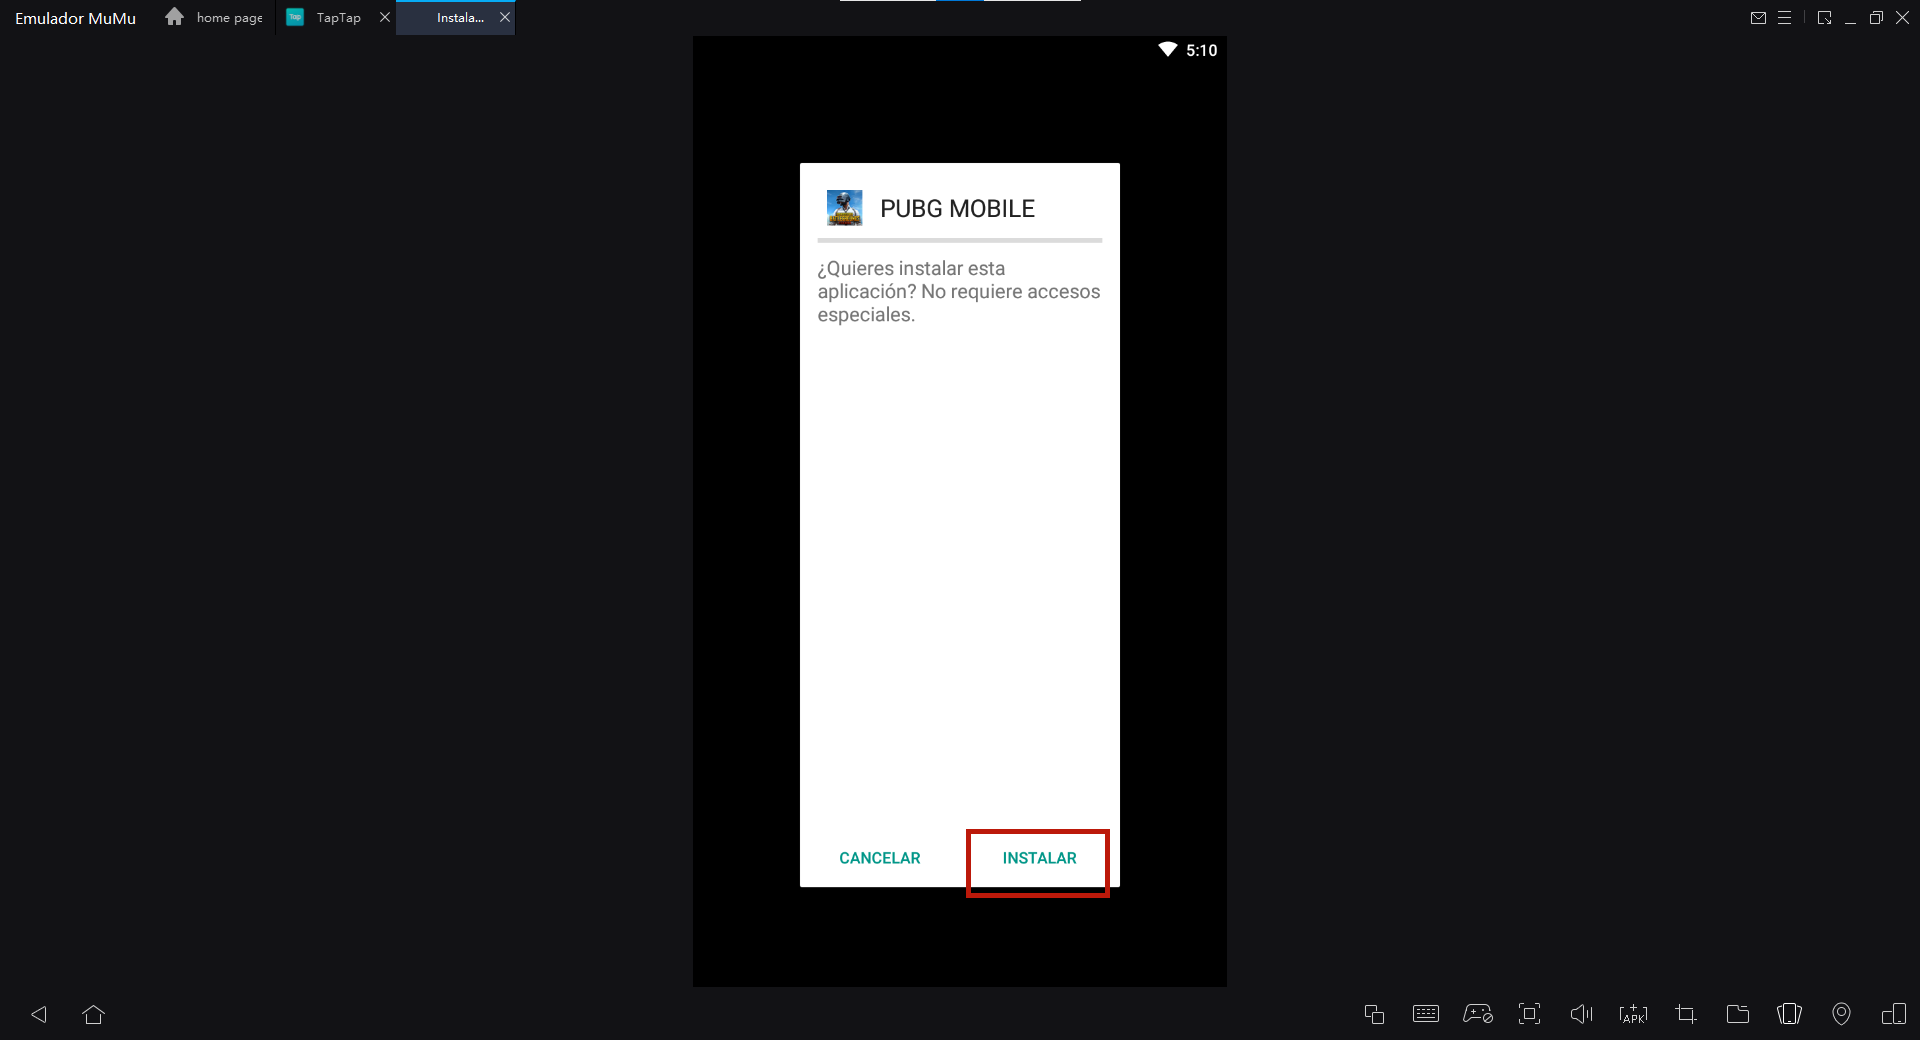Image resolution: width=1920 pixels, height=1040 pixels.
Task: Close the TapTap tab
Action: pos(385,18)
